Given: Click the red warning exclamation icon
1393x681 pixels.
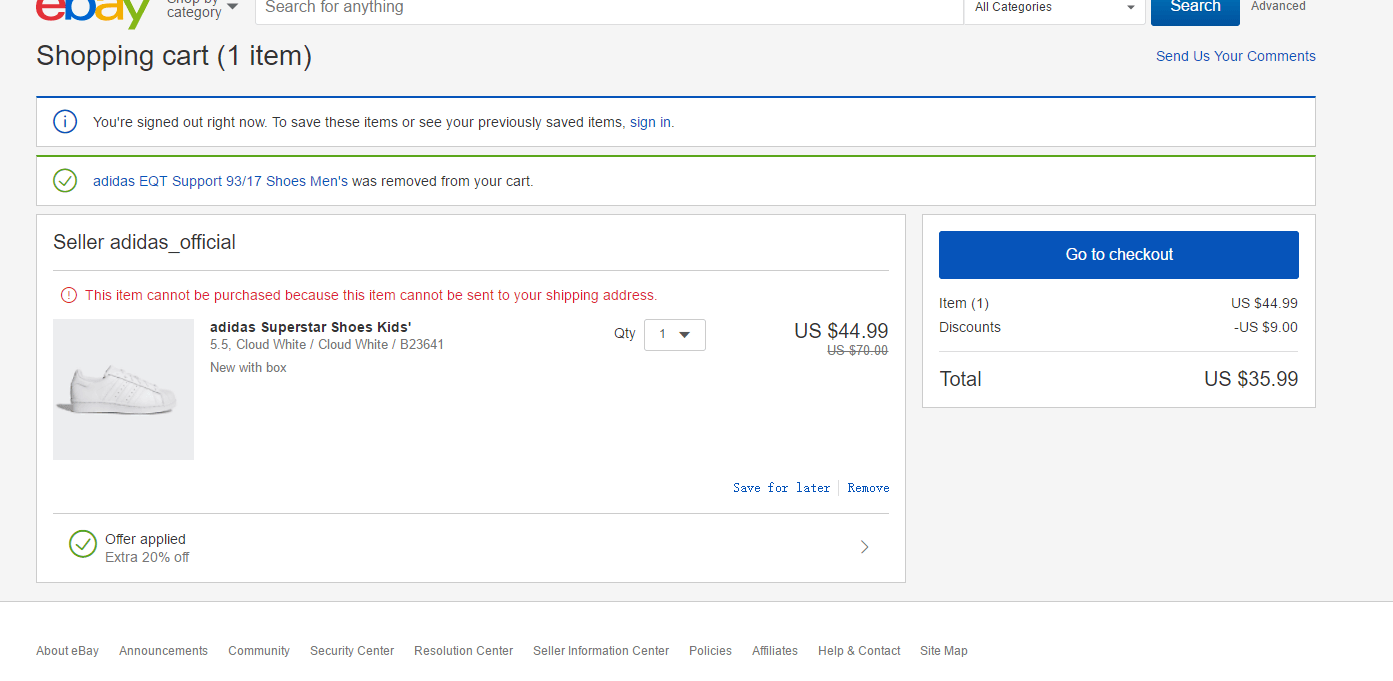Looking at the screenshot, I should (x=69, y=295).
